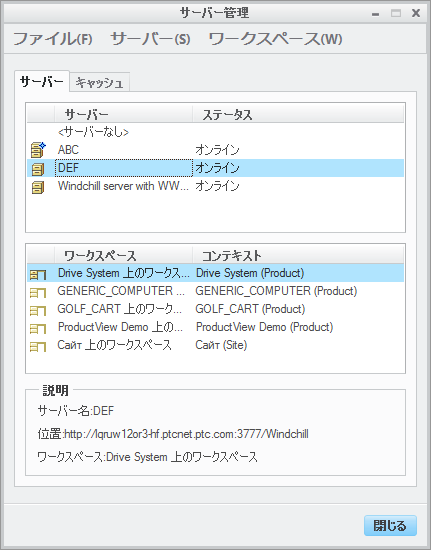Viewport: 431px width, 550px height.
Task: Click the Сайт (Site) context
Action: click(x=221, y=345)
